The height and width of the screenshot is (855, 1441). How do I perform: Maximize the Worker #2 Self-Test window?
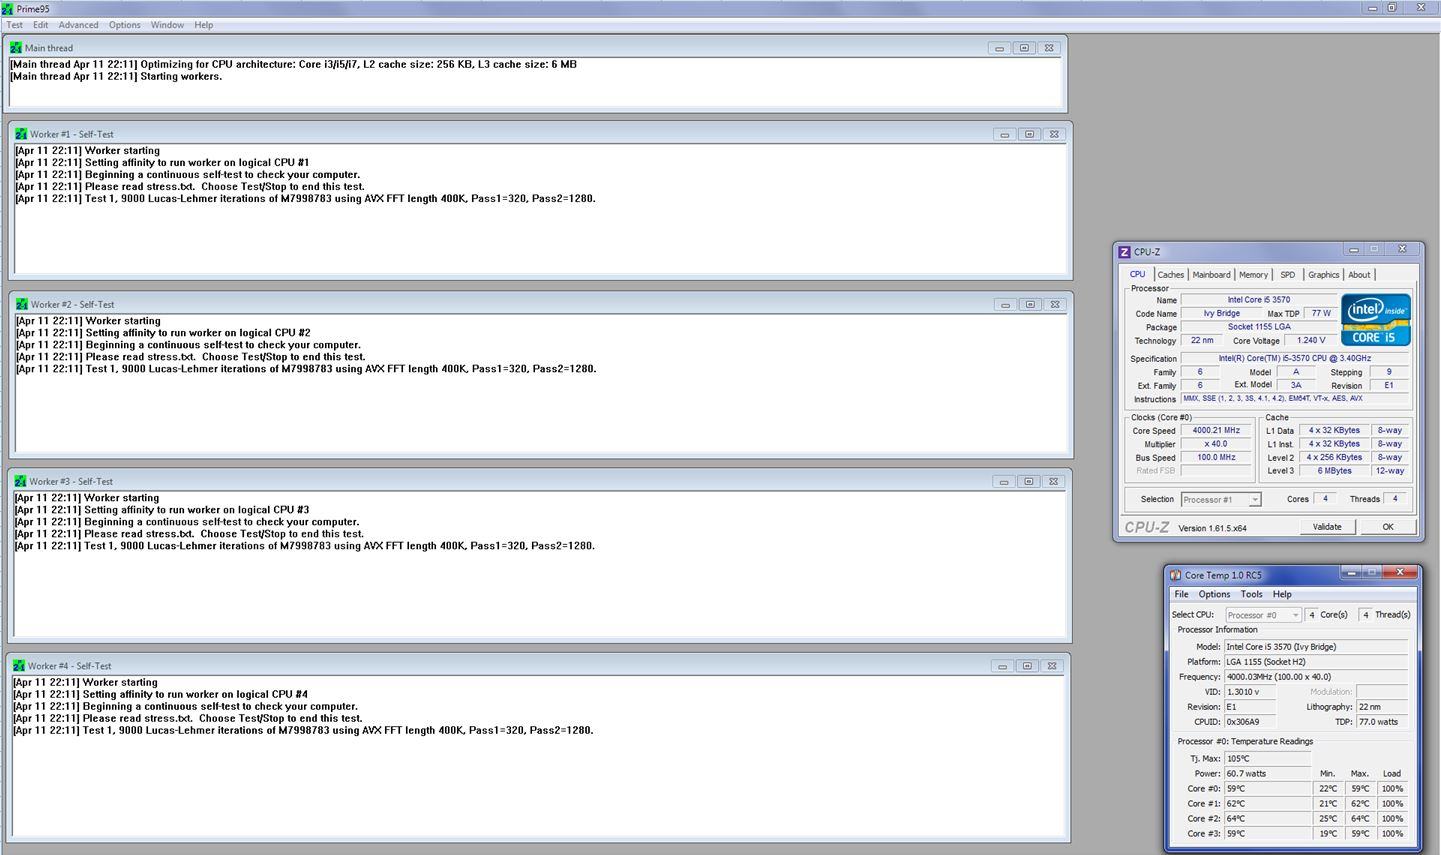pos(1029,304)
